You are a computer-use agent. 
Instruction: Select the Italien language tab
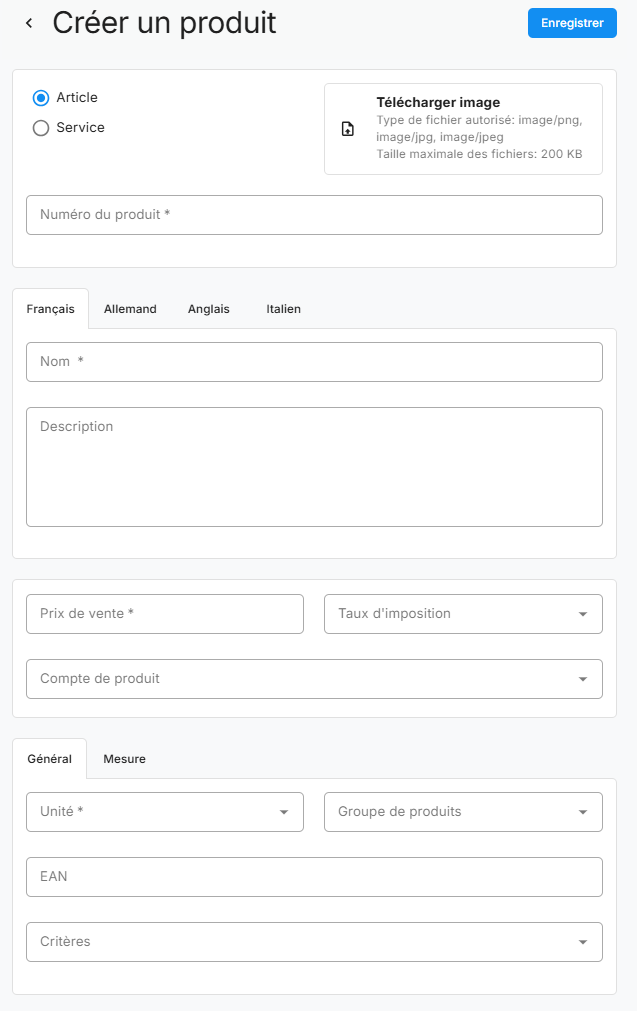283,309
